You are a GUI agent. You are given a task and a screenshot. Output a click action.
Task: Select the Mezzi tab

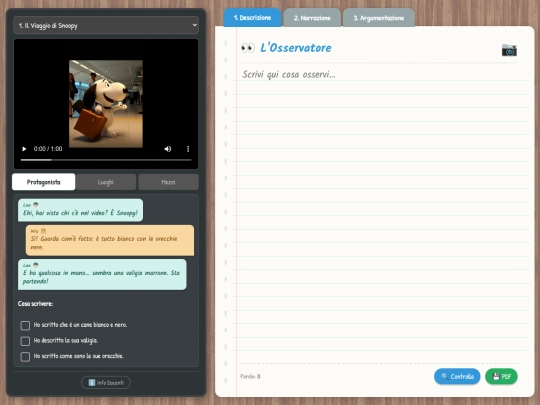pyautogui.click(x=168, y=182)
